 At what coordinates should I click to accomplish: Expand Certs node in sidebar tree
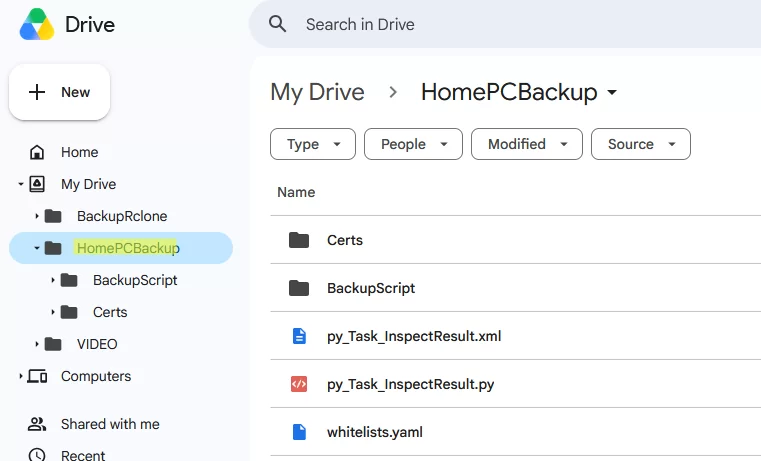[x=53, y=313]
